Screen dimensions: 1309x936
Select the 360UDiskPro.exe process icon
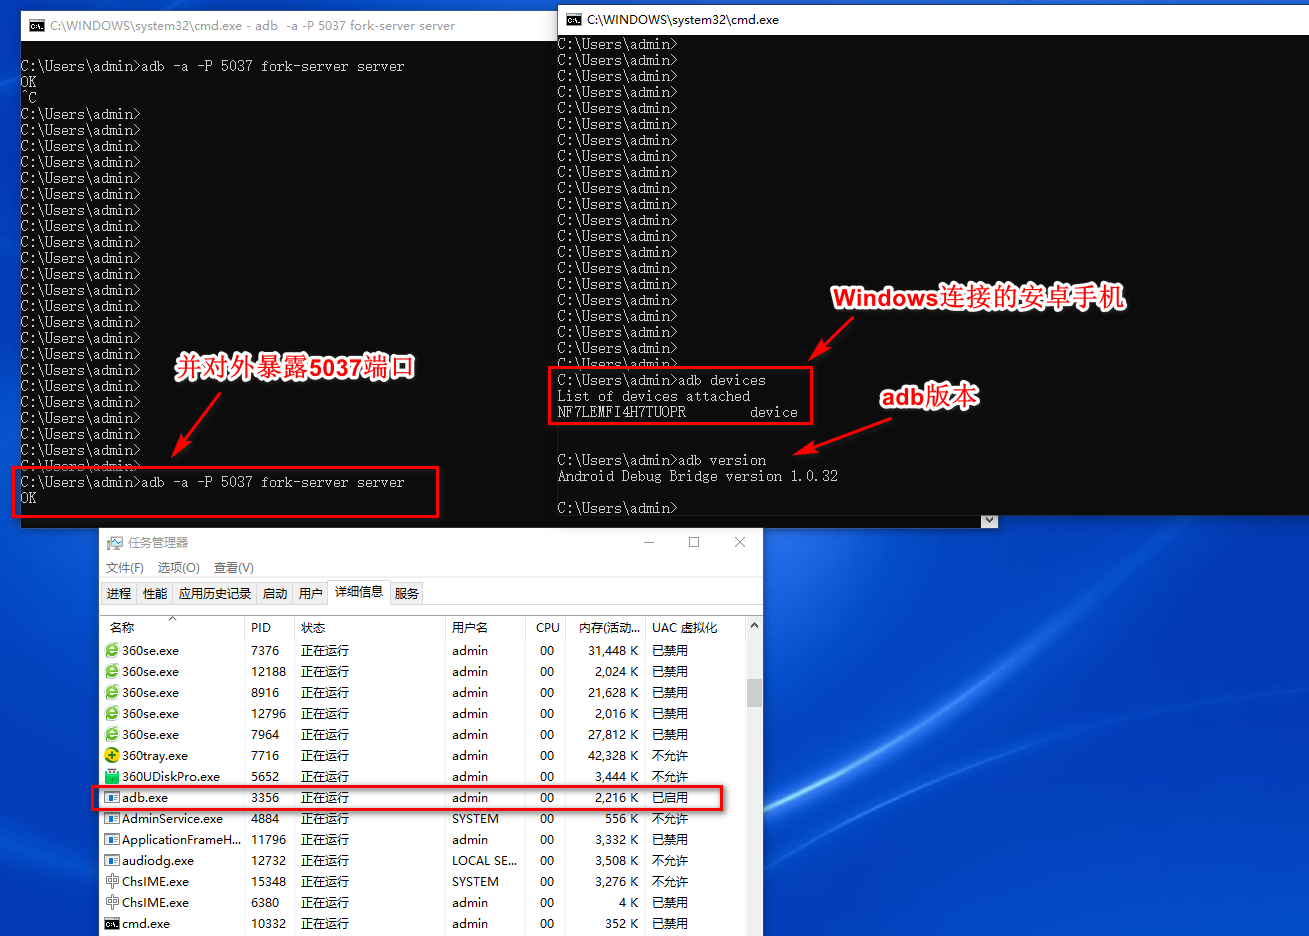(x=112, y=776)
